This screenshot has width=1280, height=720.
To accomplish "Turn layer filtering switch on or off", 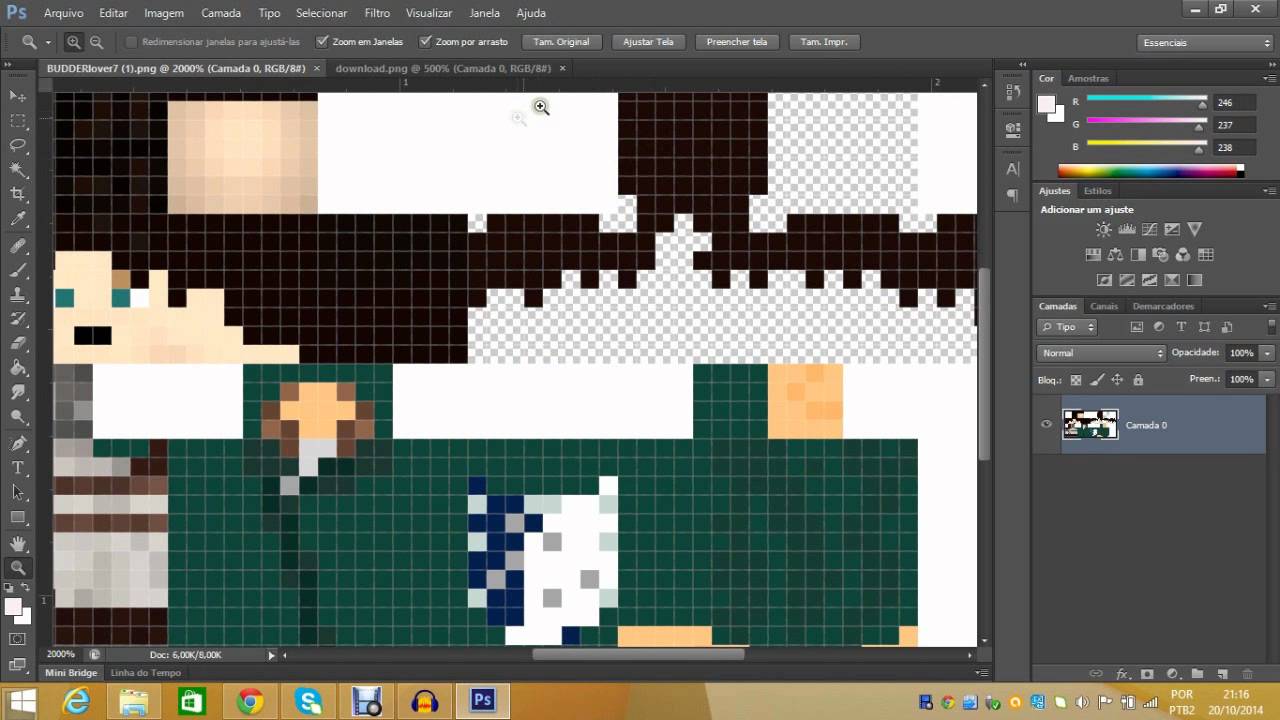I will [x=1271, y=327].
